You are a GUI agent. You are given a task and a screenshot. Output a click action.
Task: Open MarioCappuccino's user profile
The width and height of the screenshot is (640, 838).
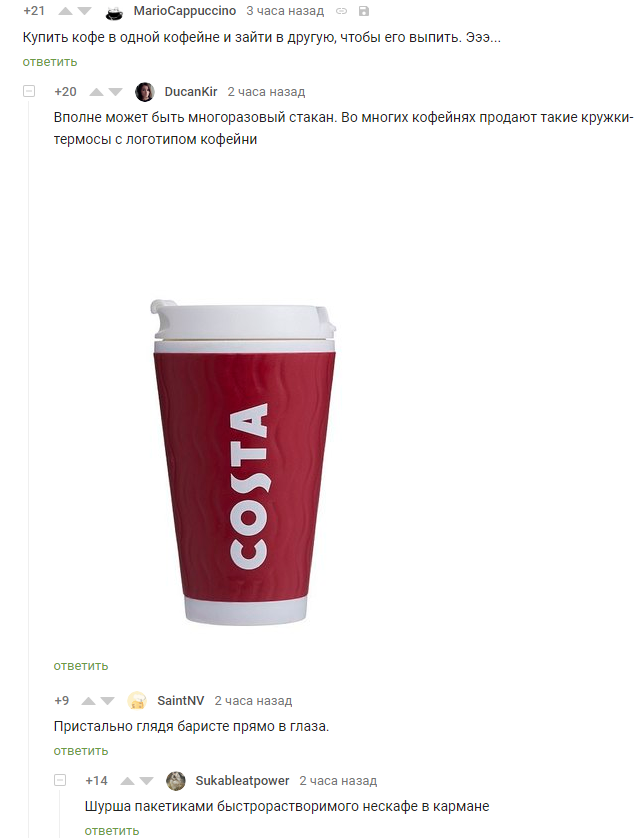[x=185, y=11]
